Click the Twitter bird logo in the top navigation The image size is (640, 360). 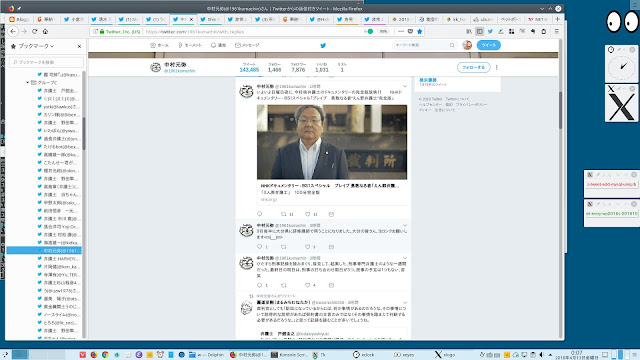323,45
